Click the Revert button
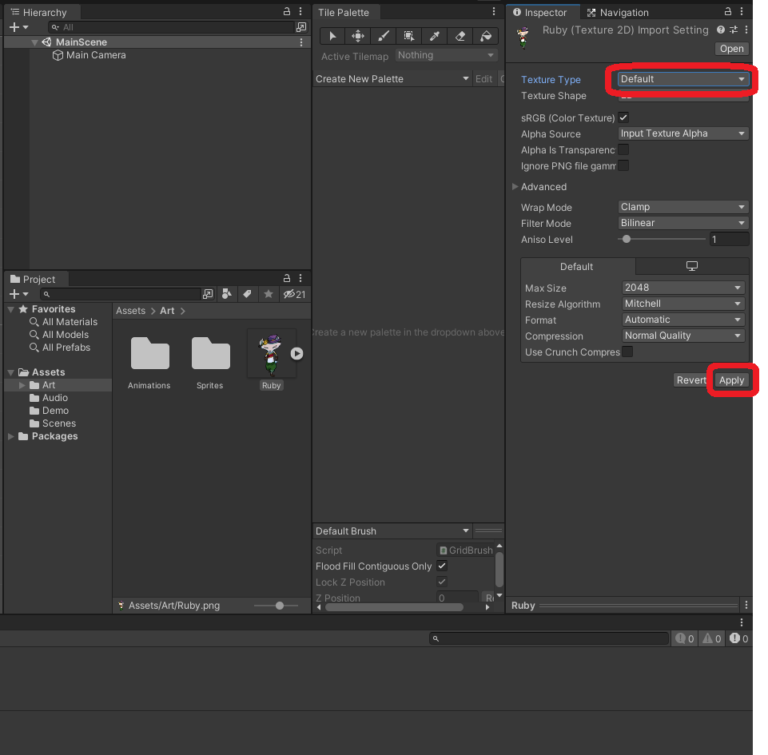The height and width of the screenshot is (755, 768). [691, 380]
